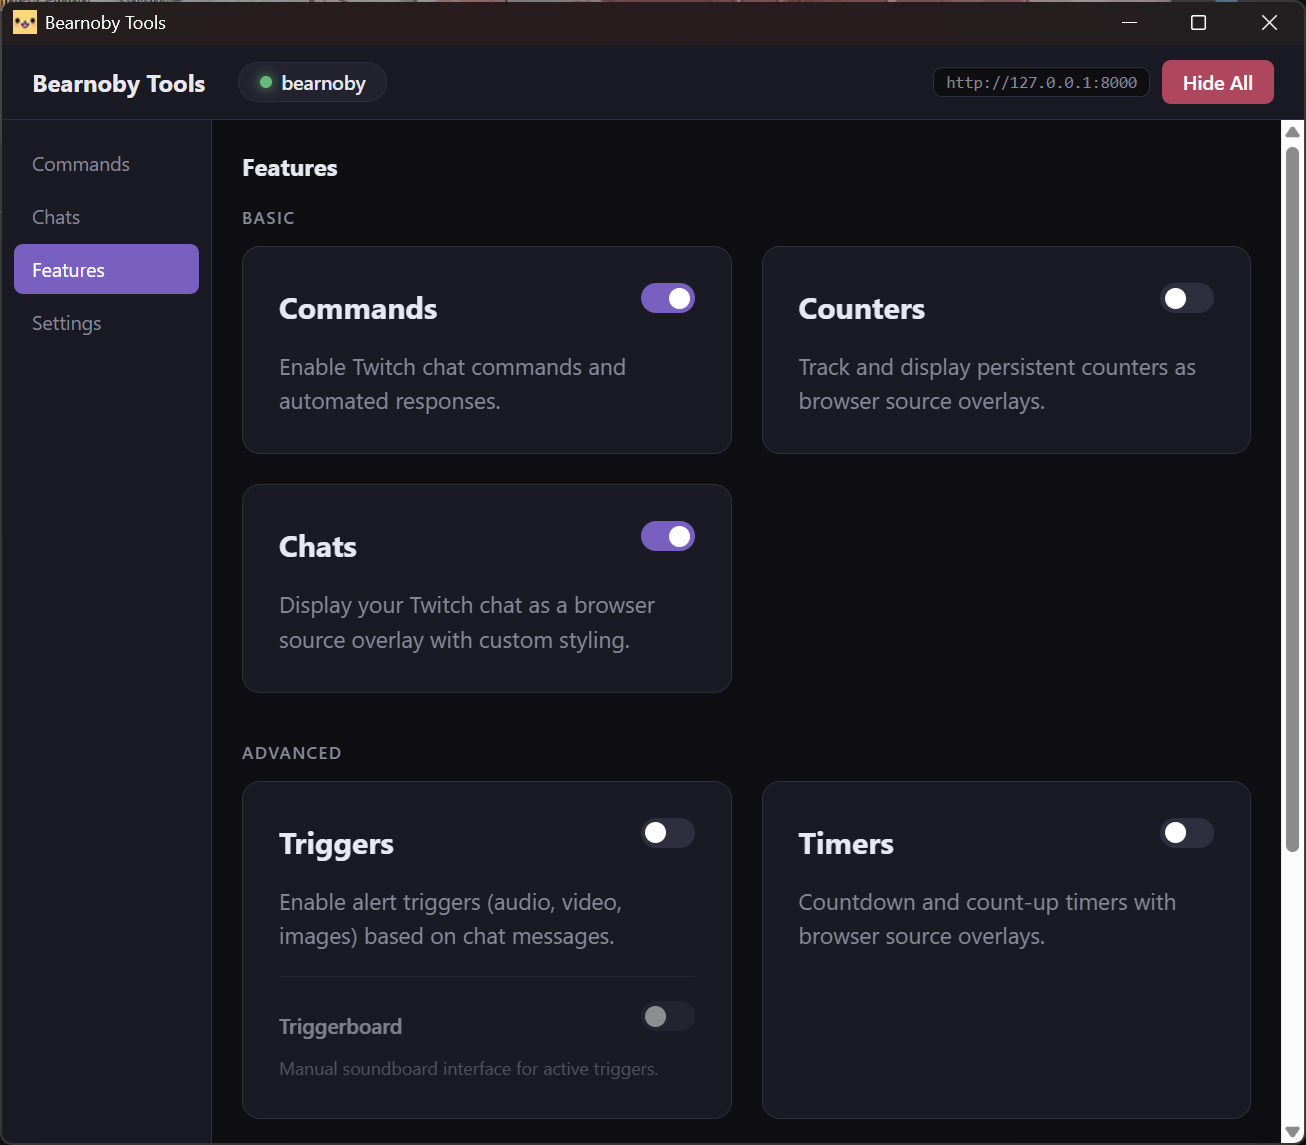Click 'Enable Twitch chat commands' description
1306x1145 pixels.
coord(452,384)
